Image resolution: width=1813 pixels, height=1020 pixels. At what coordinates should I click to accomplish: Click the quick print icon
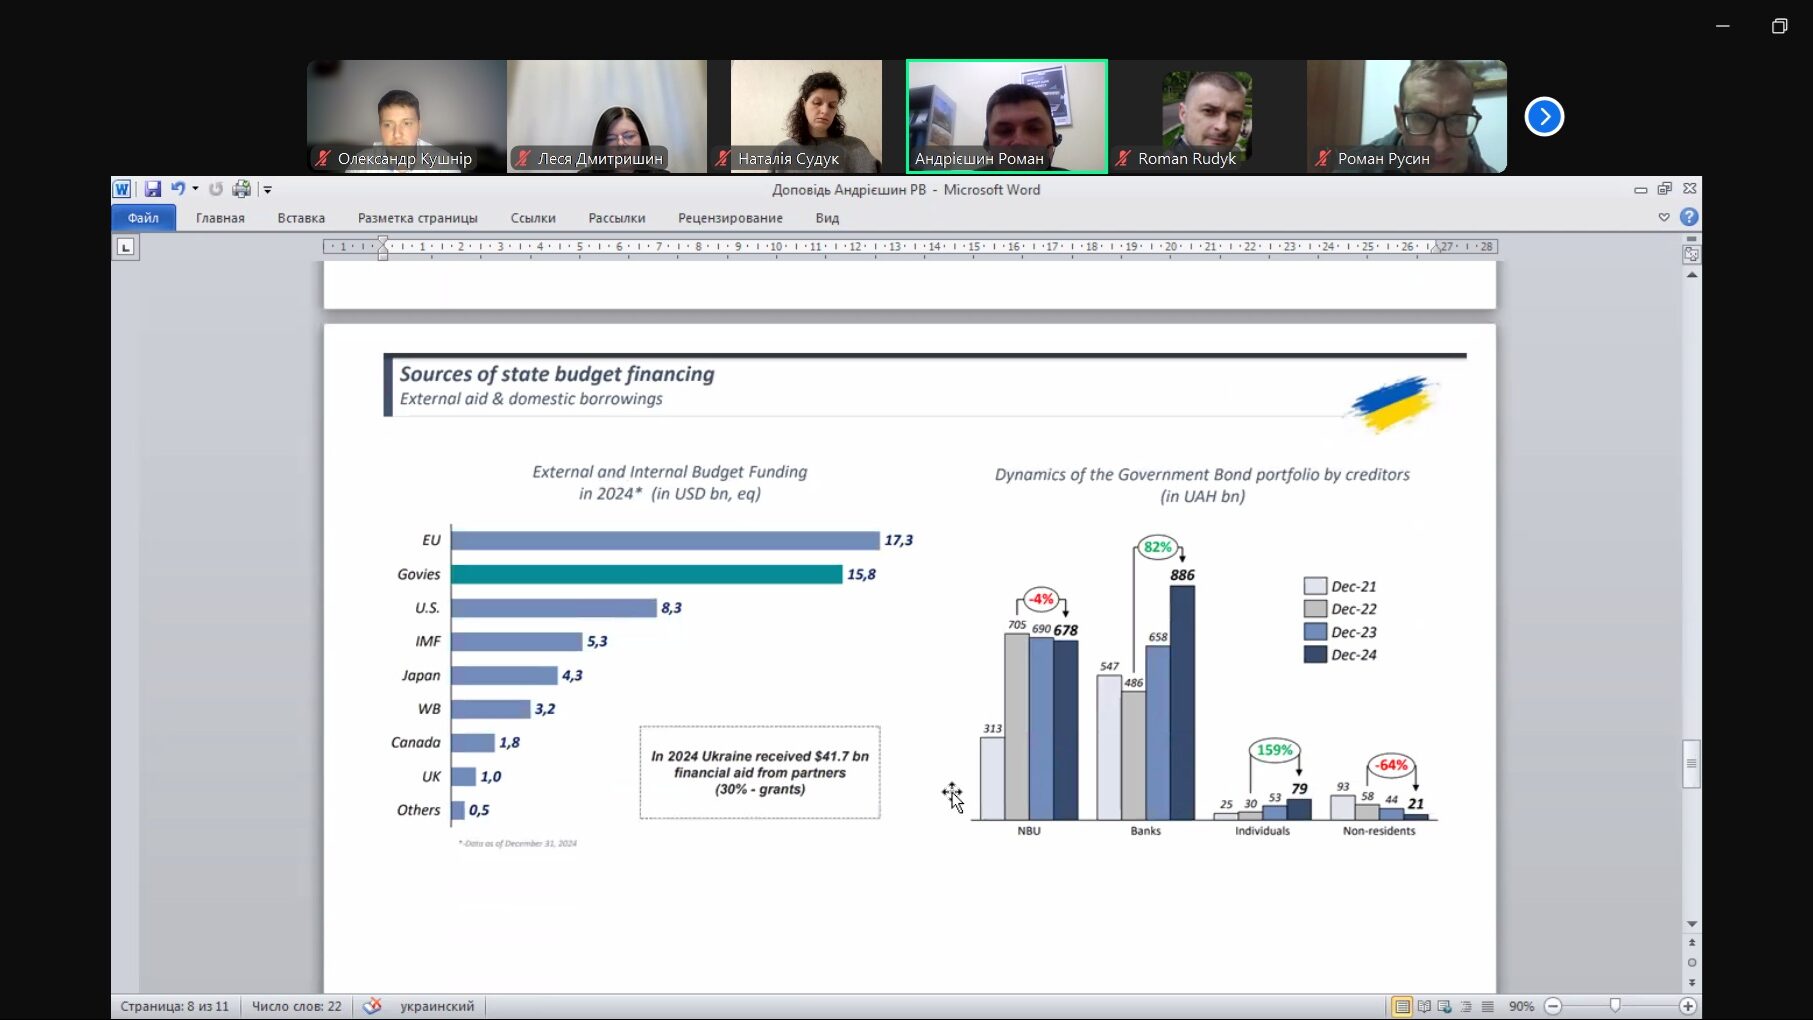click(x=241, y=189)
